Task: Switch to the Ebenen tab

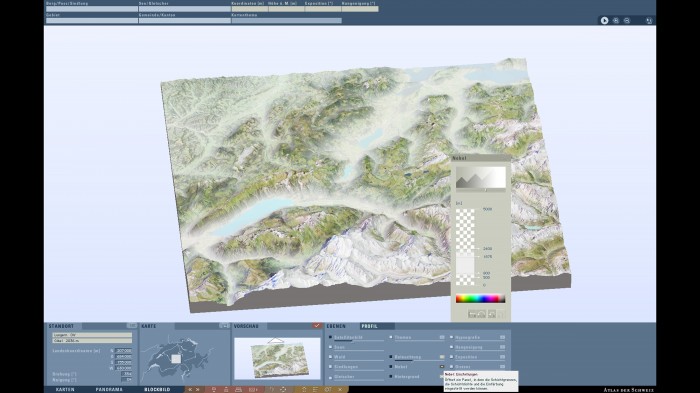Action: pyautogui.click(x=336, y=326)
